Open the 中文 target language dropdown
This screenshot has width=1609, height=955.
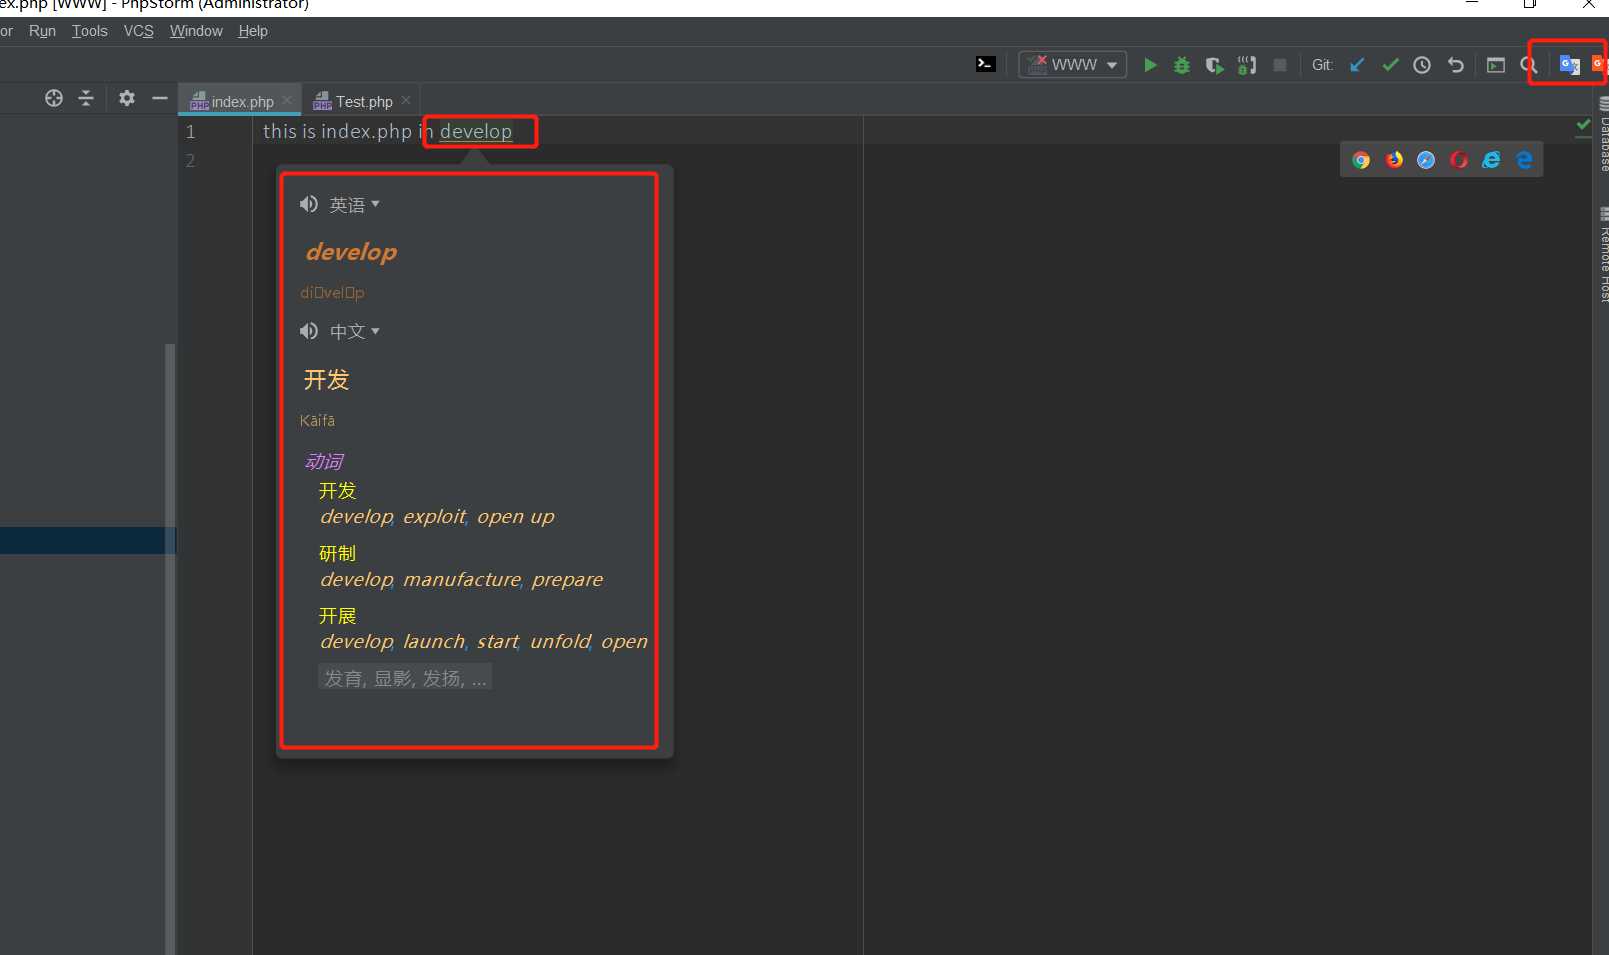(x=355, y=332)
